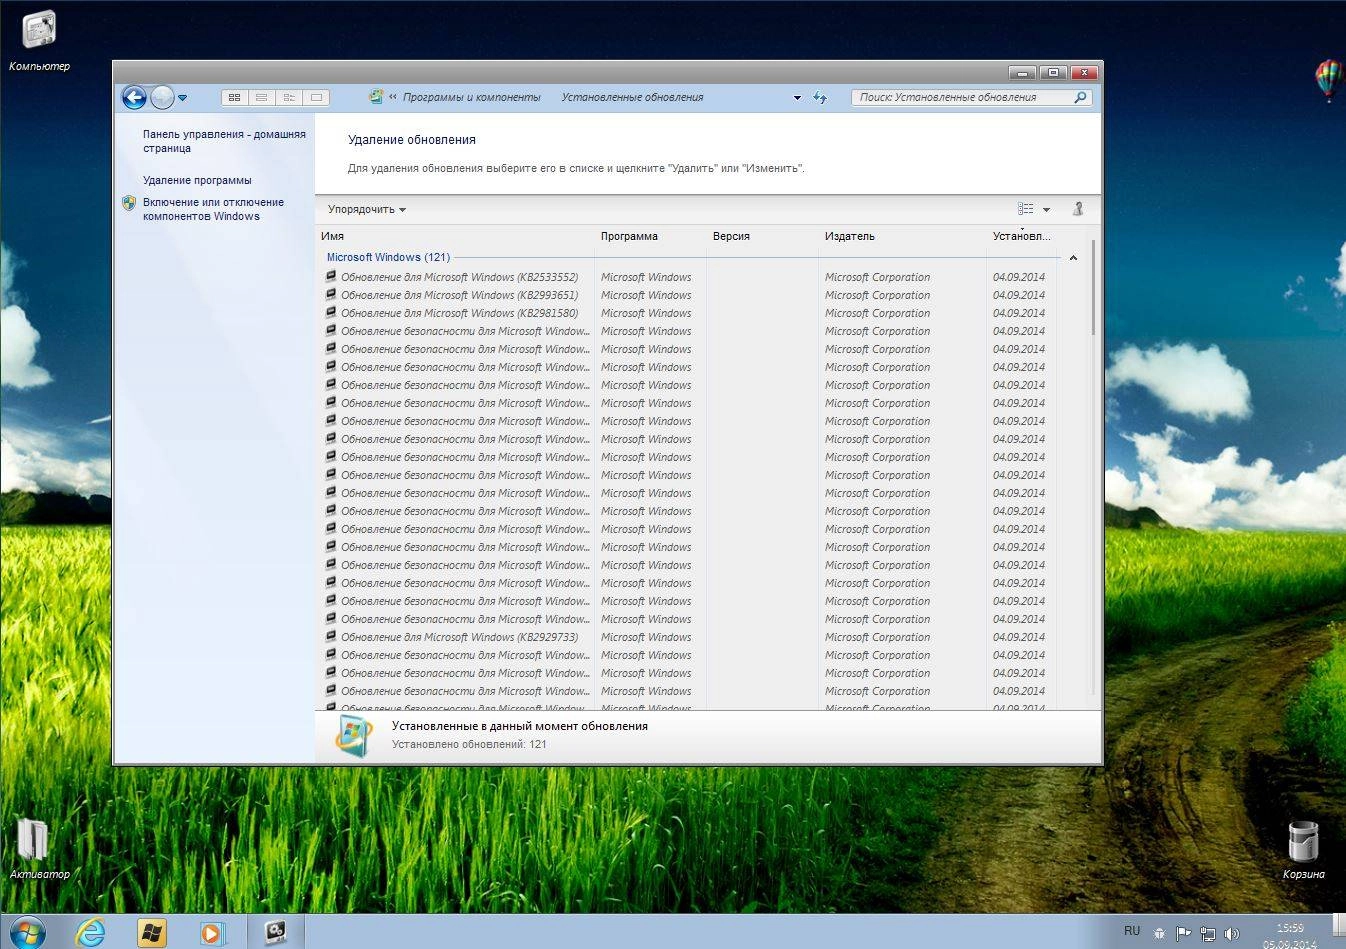This screenshot has width=1346, height=949.
Task: Click the hot-air balloon on the desktop
Action: (x=1327, y=80)
